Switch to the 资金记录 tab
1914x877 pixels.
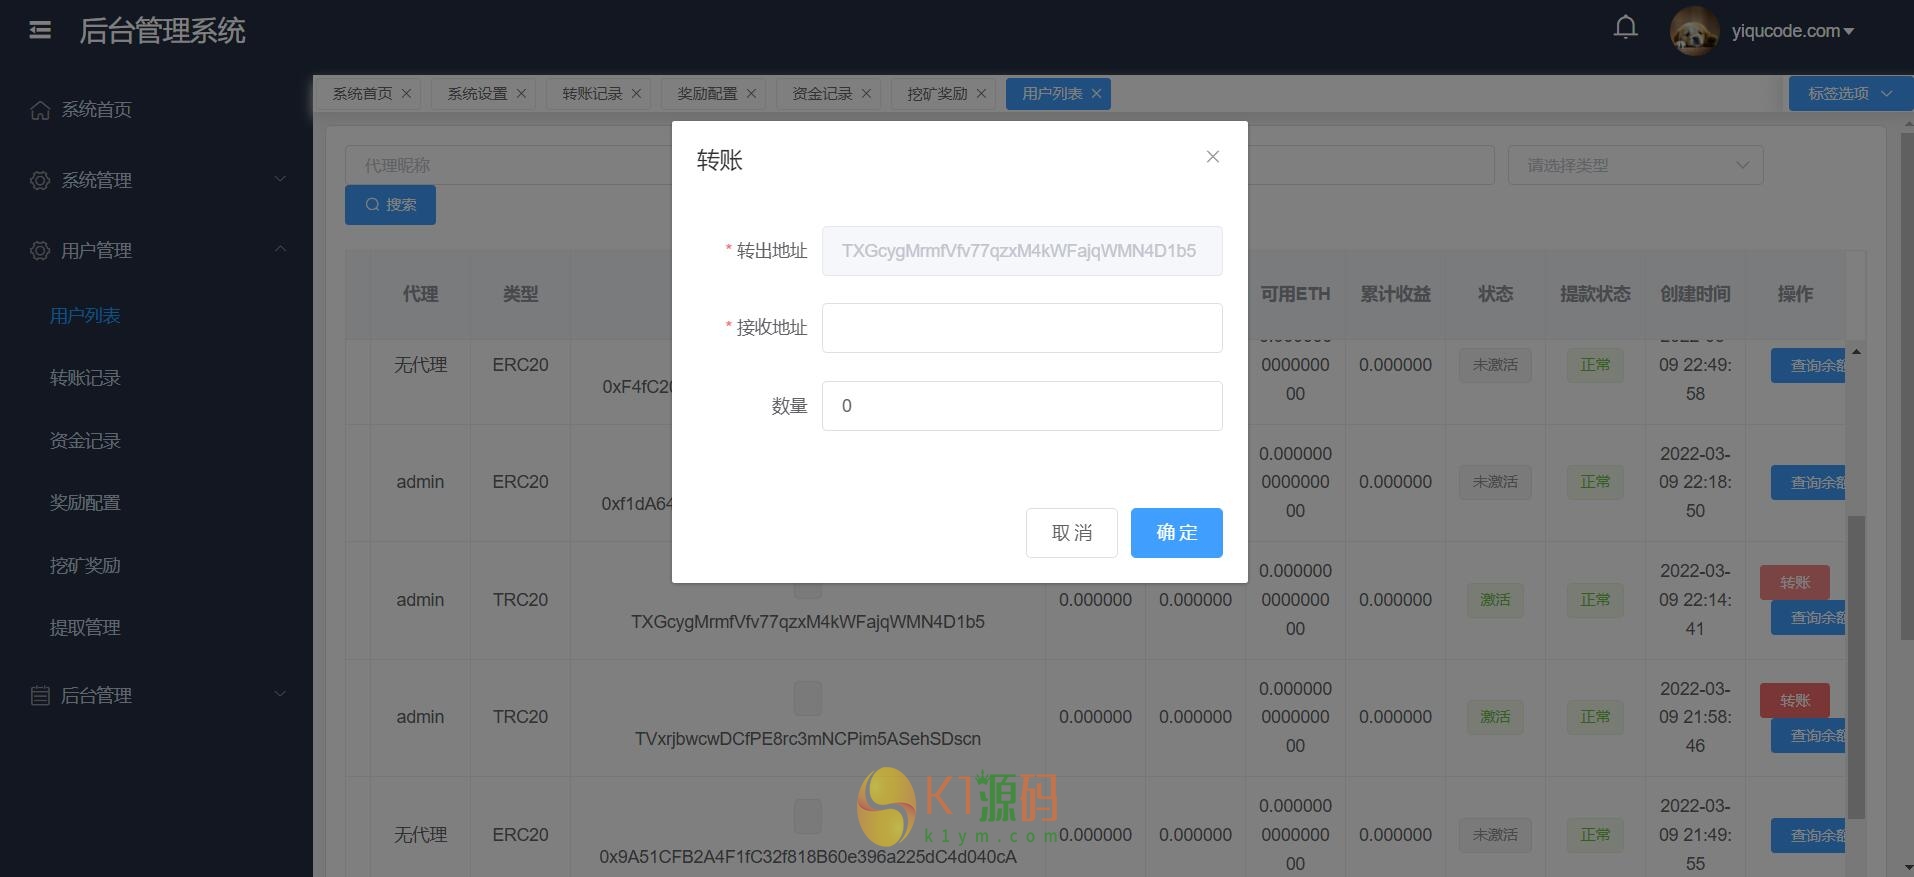pos(822,94)
